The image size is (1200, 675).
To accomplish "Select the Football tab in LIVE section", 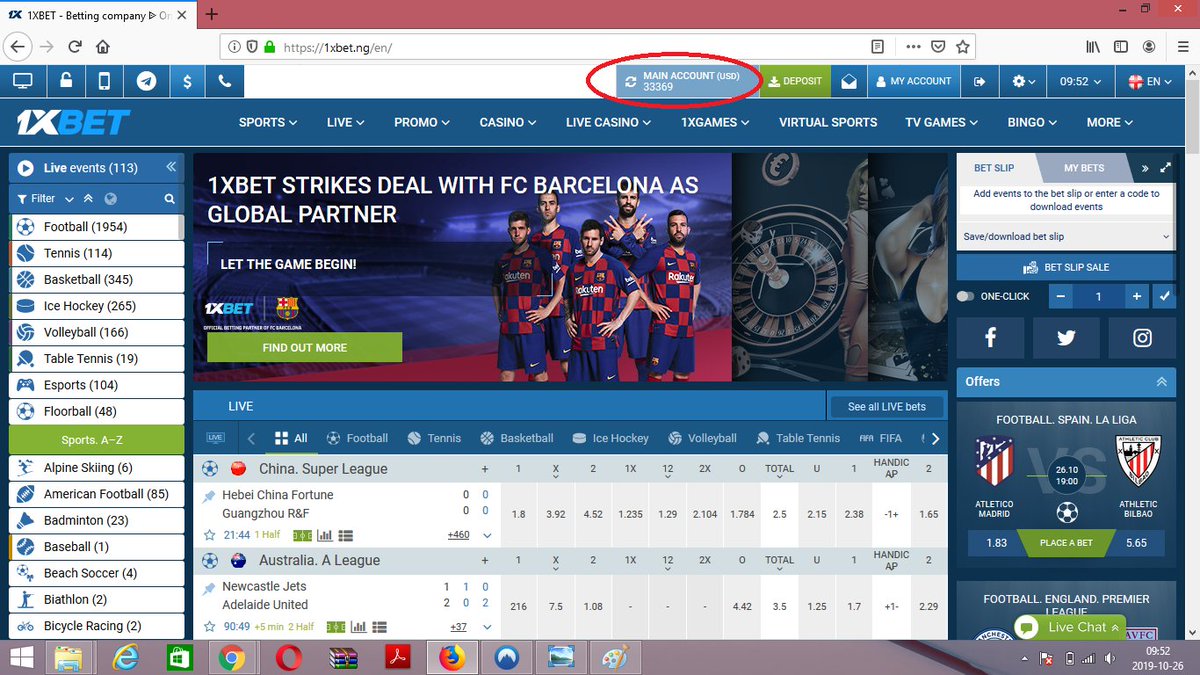I will coord(356,438).
